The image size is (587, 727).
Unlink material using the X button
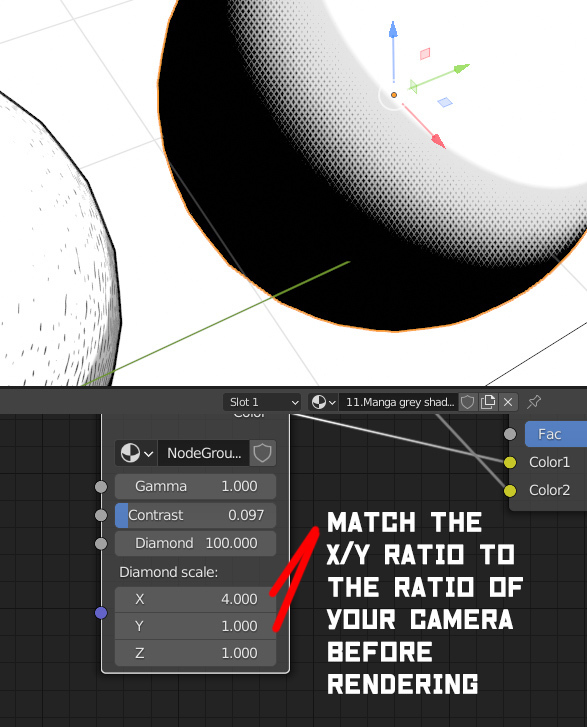coord(508,402)
